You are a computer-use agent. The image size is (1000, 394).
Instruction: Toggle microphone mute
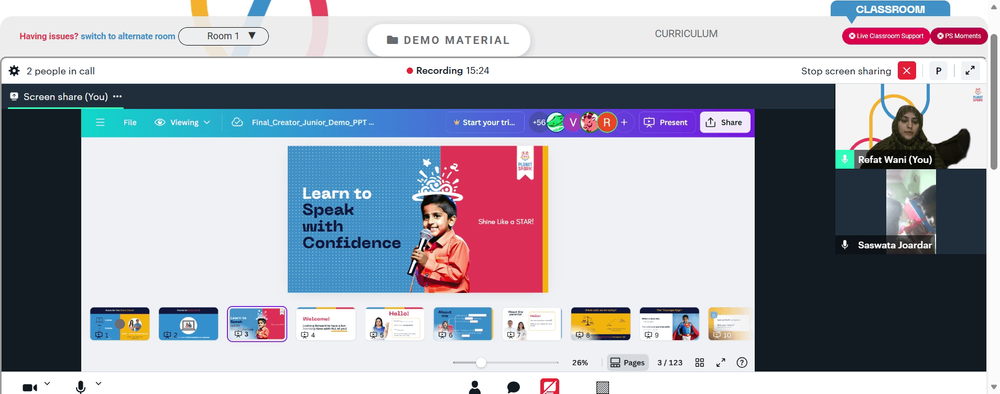coord(81,387)
